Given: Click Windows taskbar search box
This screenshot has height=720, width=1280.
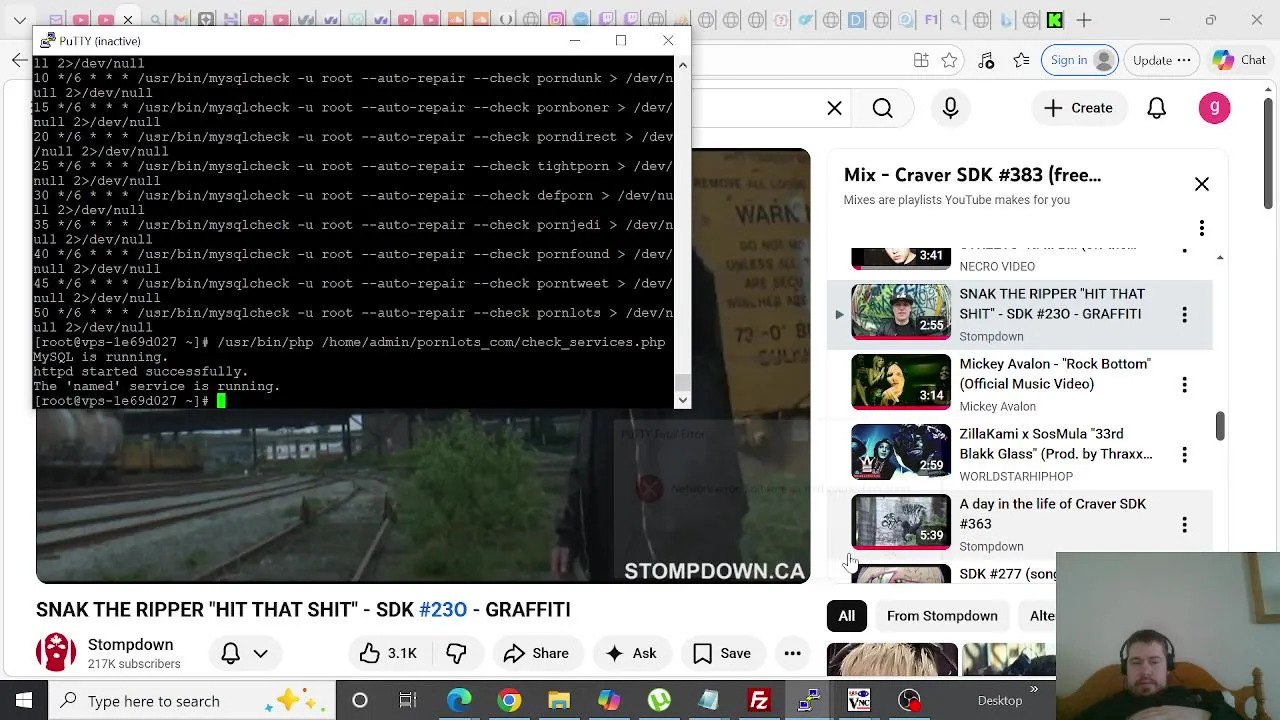Looking at the screenshot, I should point(192,701).
